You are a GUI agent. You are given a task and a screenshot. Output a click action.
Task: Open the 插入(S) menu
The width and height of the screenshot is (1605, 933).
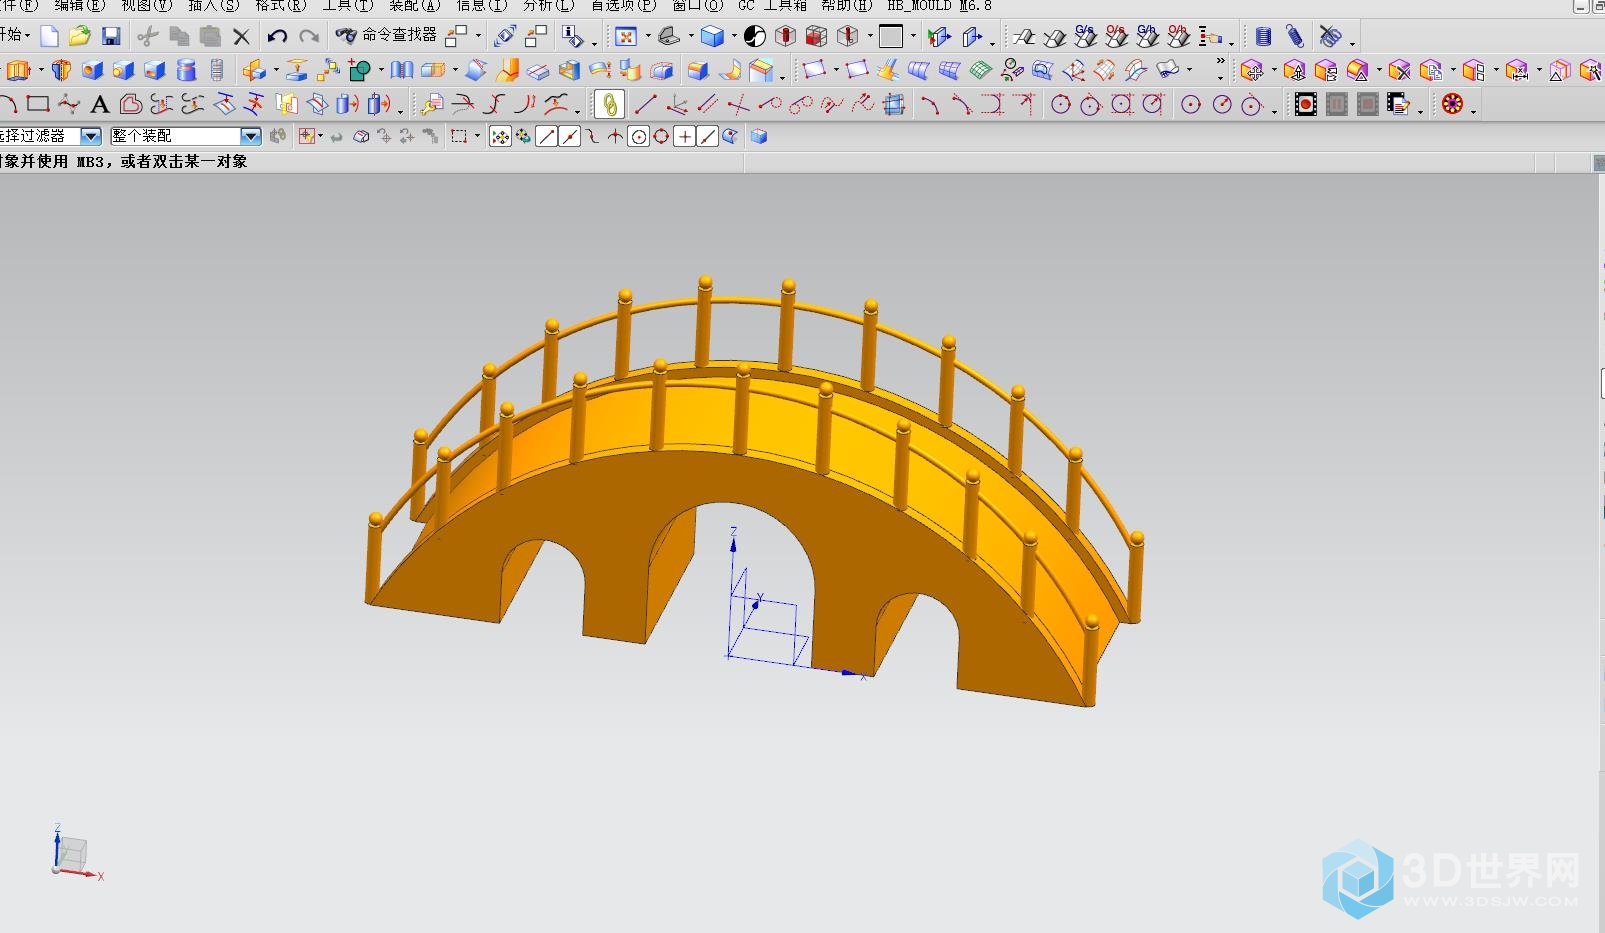214,6
